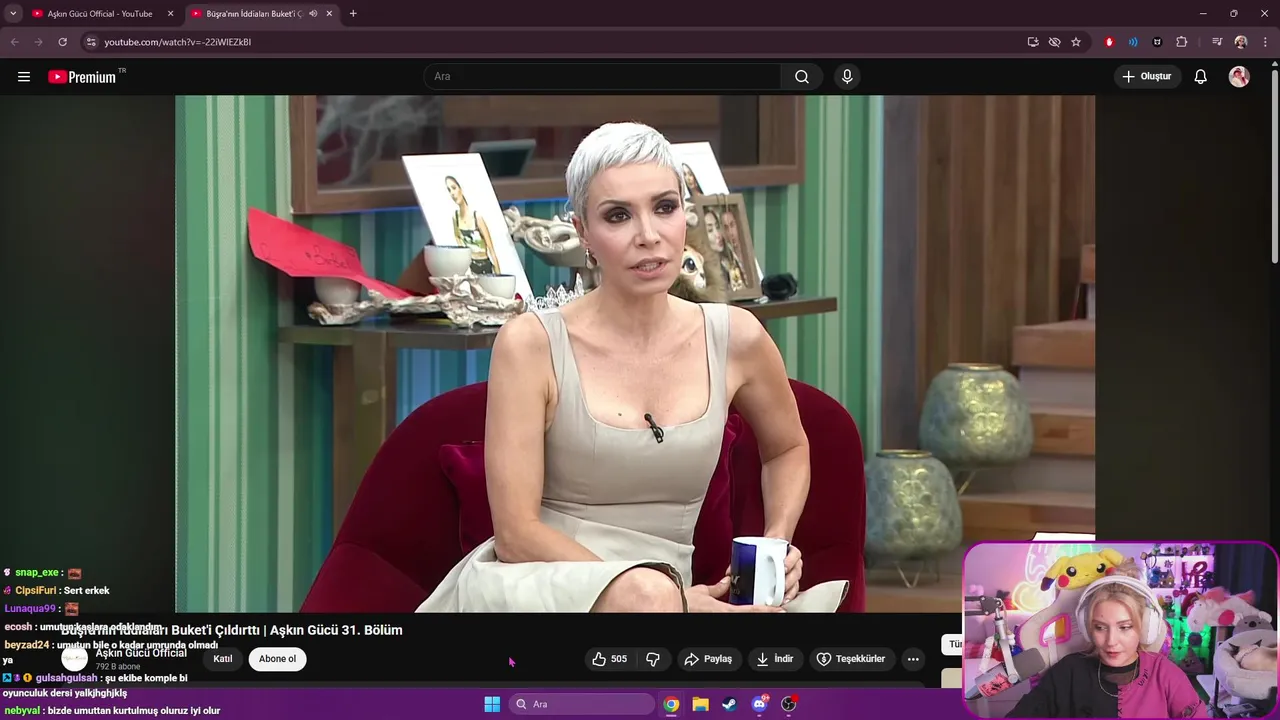Image resolution: width=1280 pixels, height=720 pixels.
Task: Close the Aşkın Gücü Official tab
Action: [170, 14]
